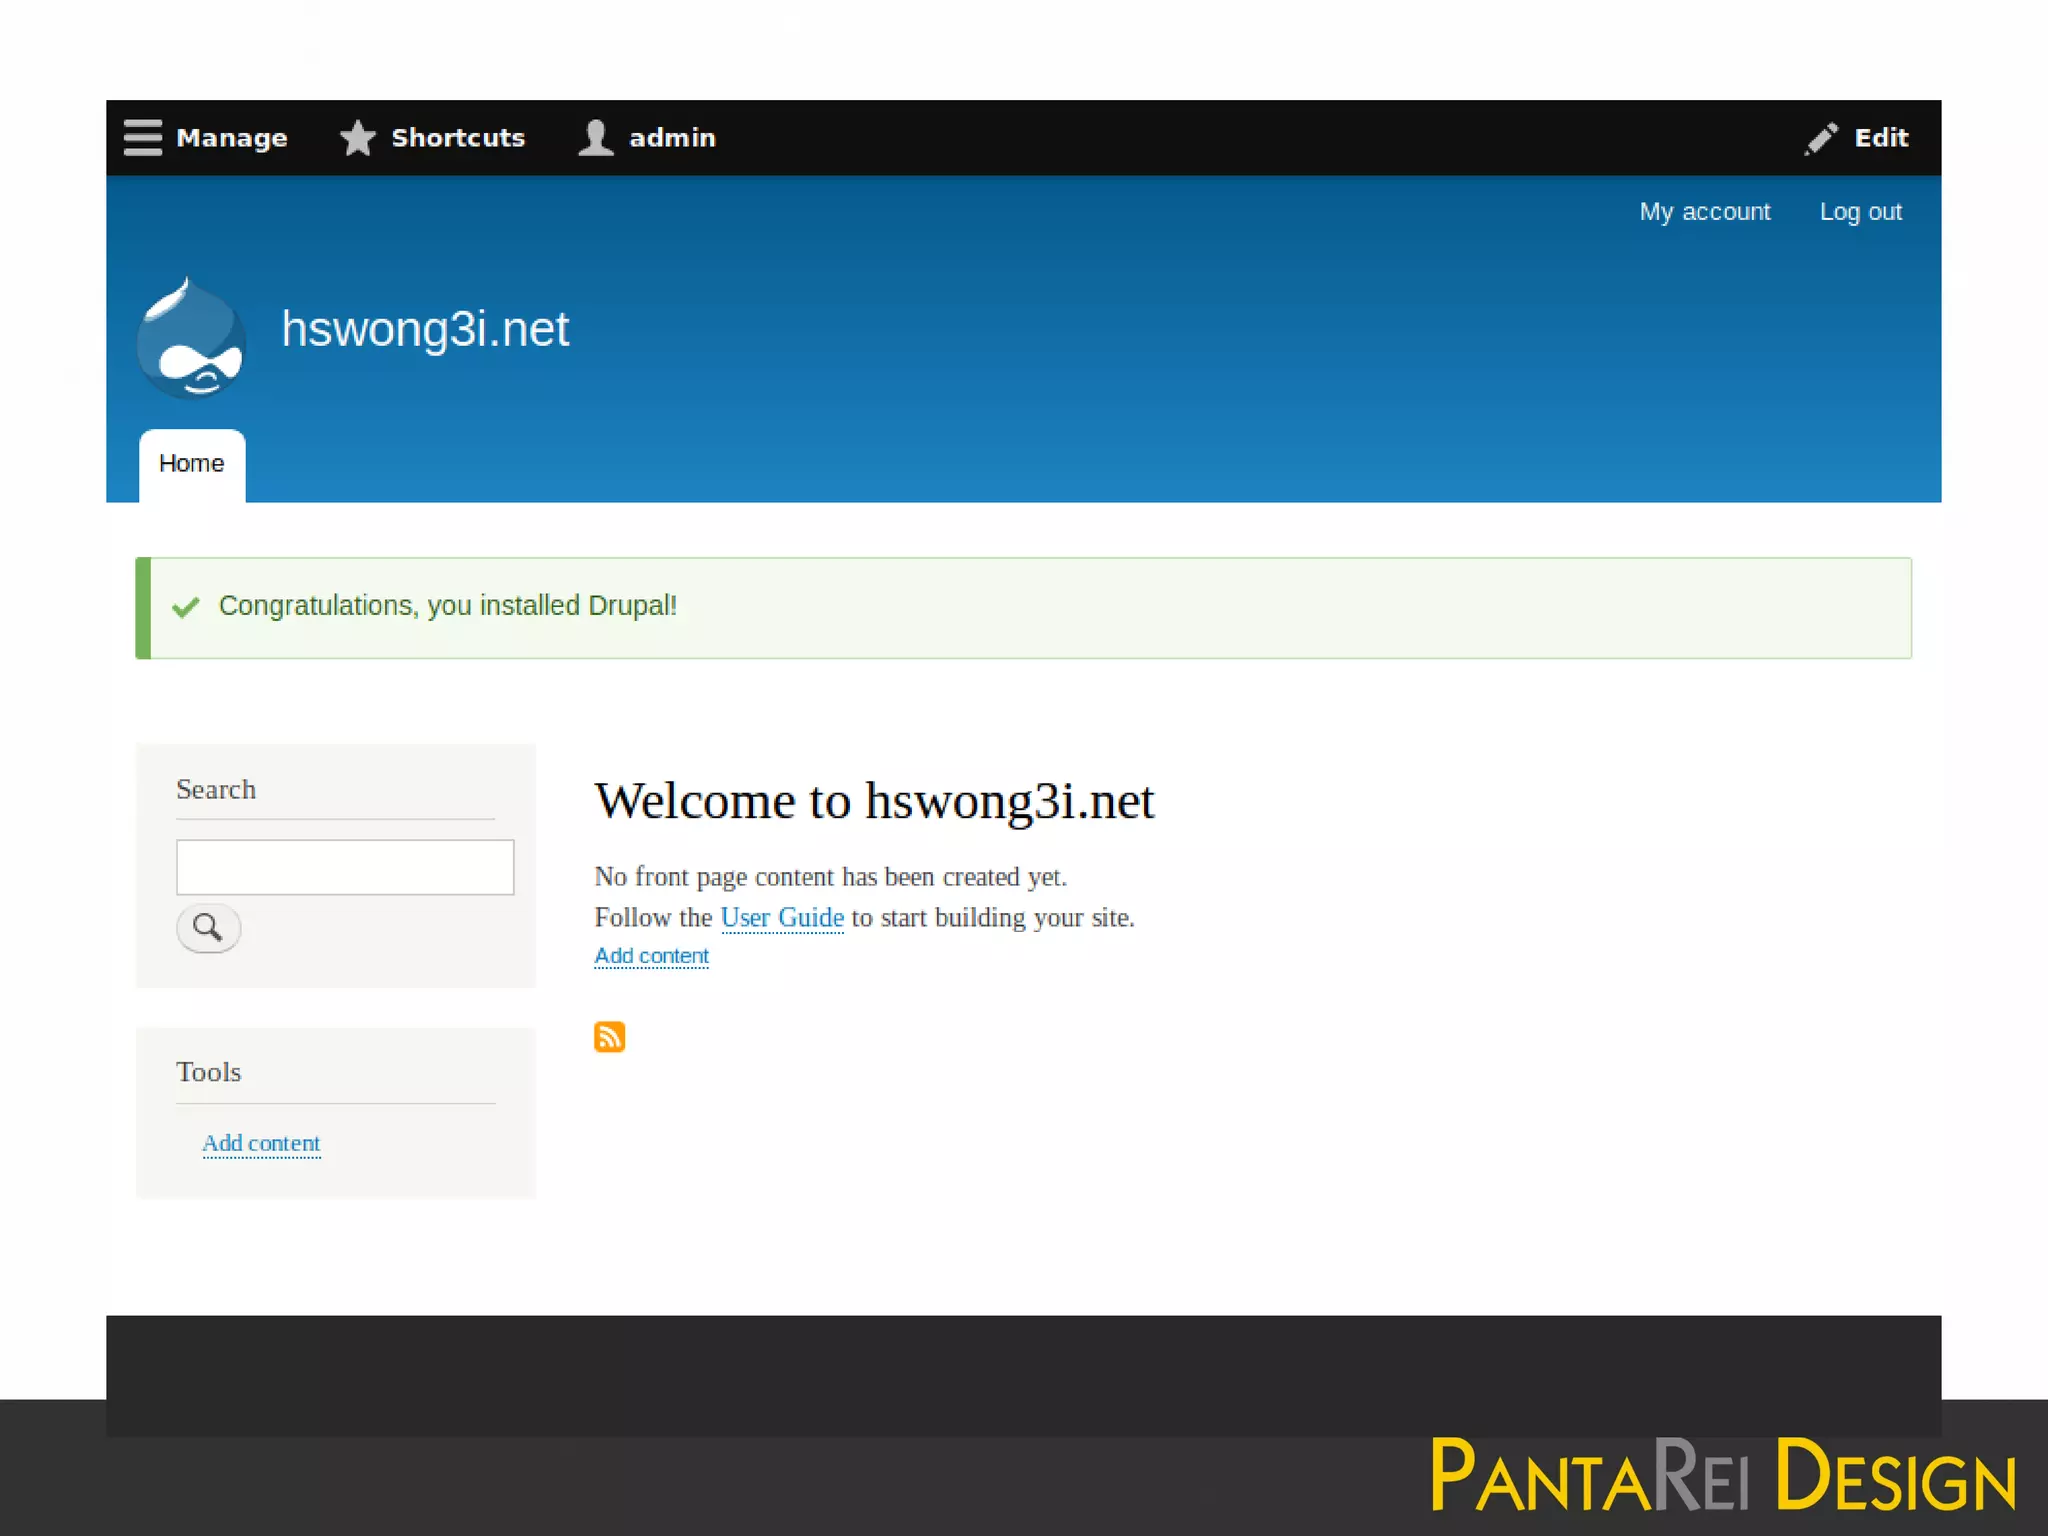Open the Manage toolbar menu
Viewport: 2048px width, 1536px height.
click(x=231, y=138)
